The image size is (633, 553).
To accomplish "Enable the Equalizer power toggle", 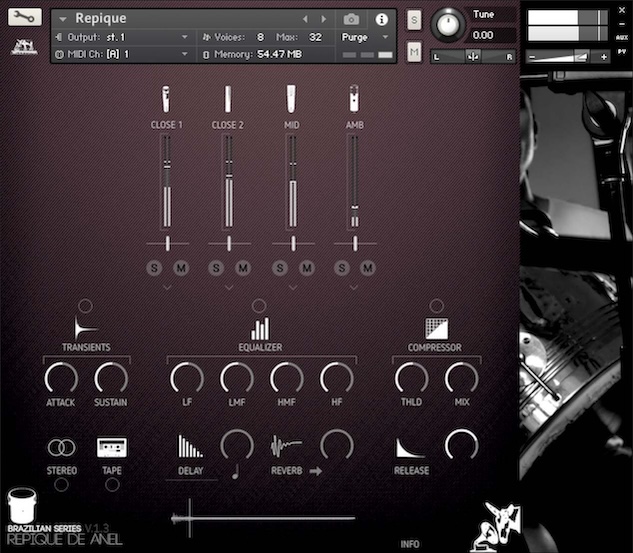I will click(260, 305).
